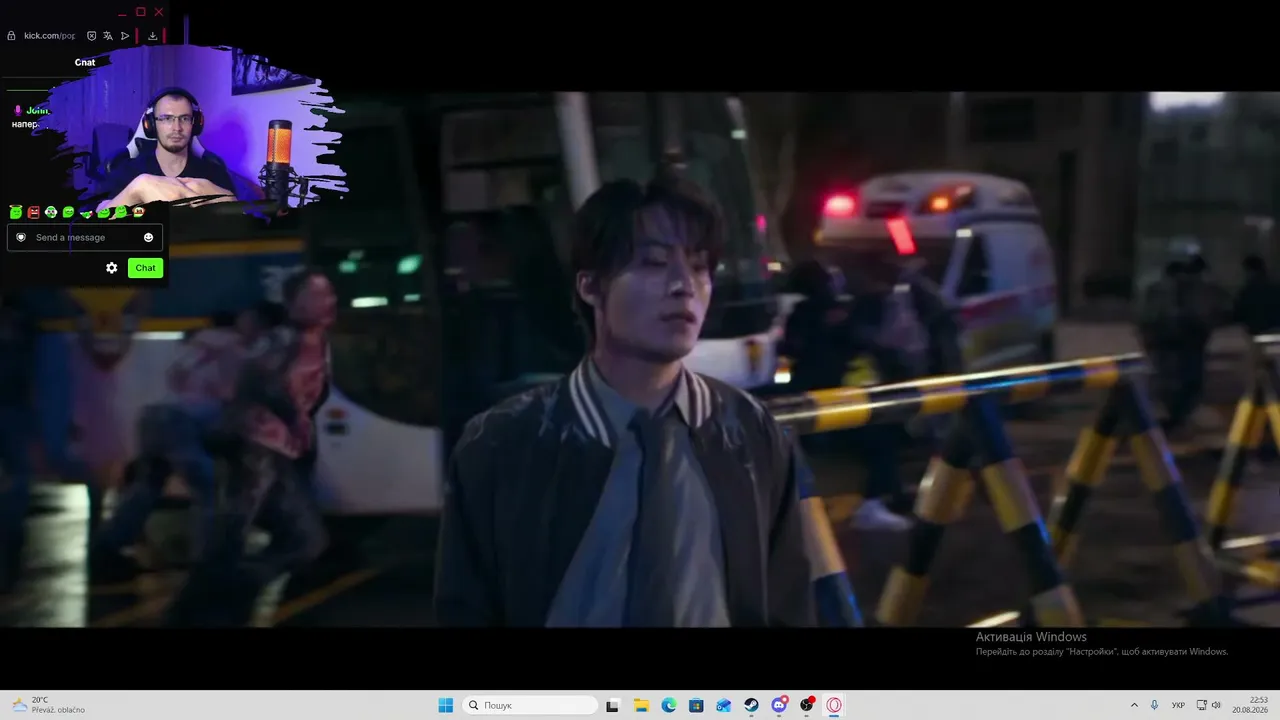Click the chat identity shield icon in message box
This screenshot has width=1280, height=720.
click(x=21, y=237)
